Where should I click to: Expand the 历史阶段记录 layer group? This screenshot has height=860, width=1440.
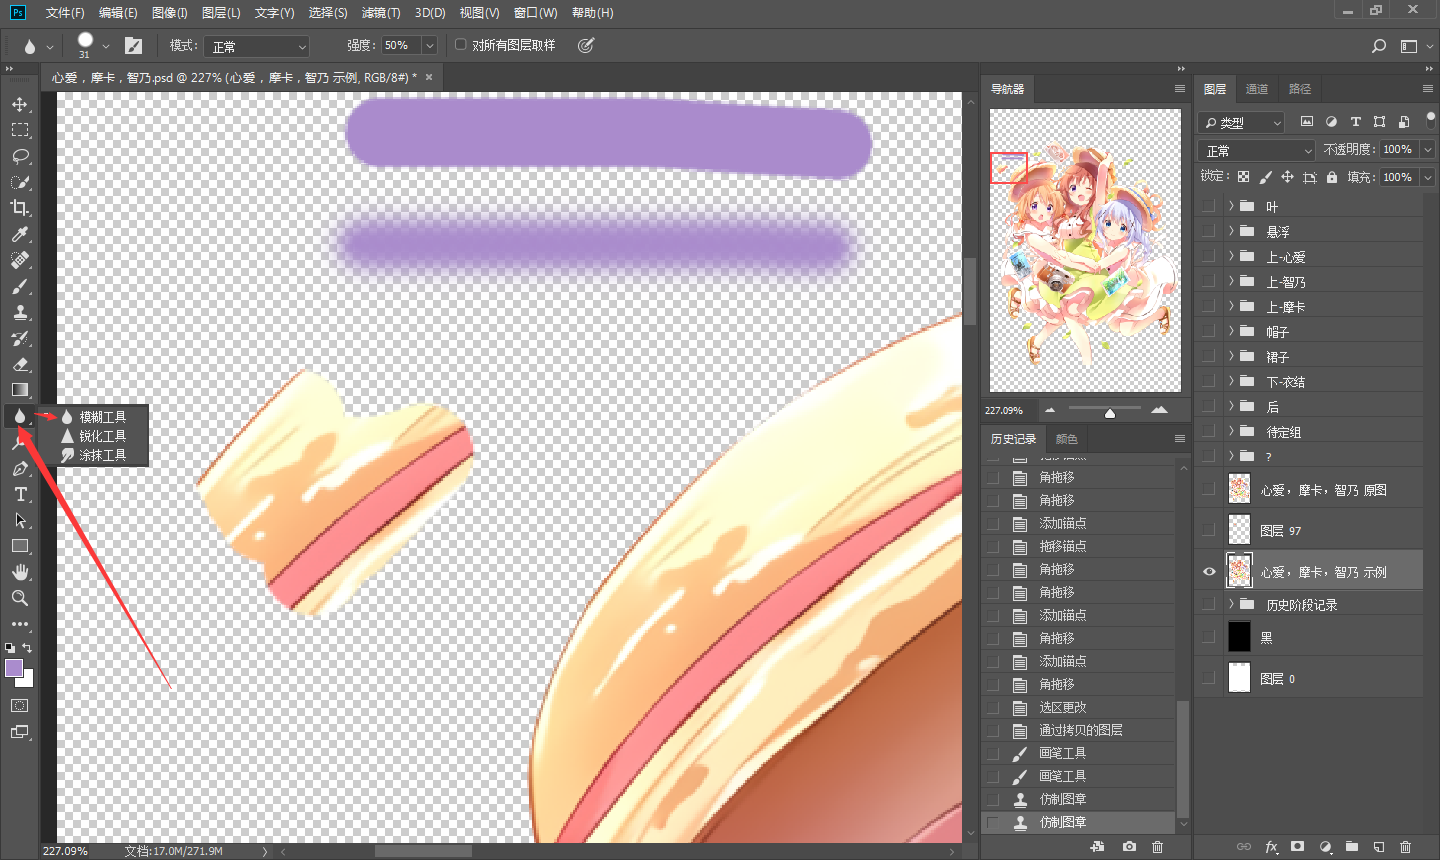pyautogui.click(x=1230, y=604)
